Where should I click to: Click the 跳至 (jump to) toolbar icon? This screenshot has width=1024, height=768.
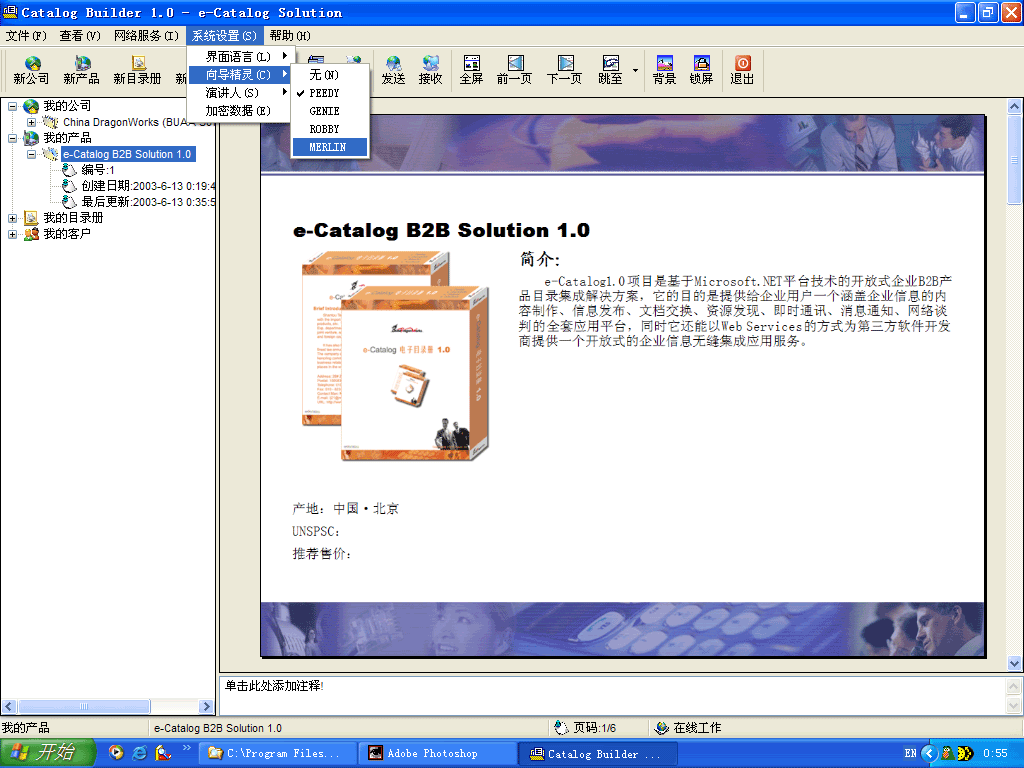[610, 70]
